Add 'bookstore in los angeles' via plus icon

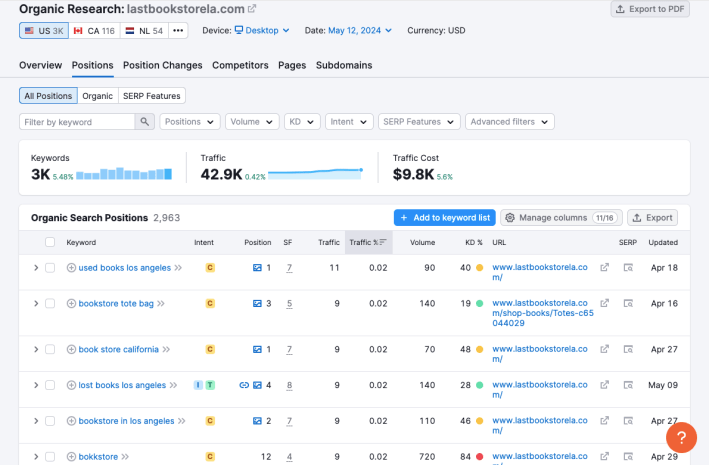pyautogui.click(x=71, y=421)
